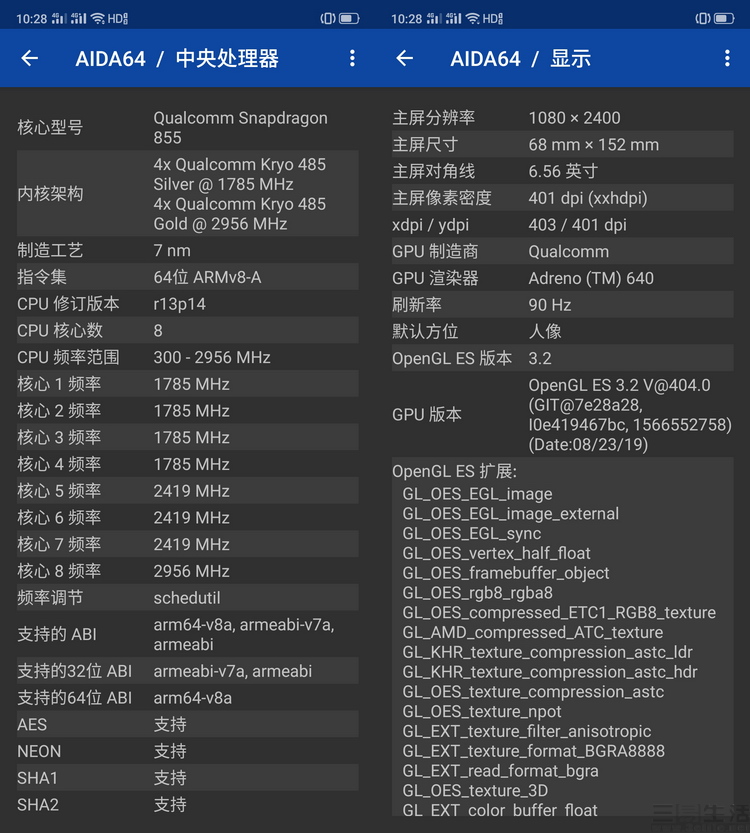Image resolution: width=750 pixels, height=833 pixels.
Task: Tap the 支持的32位 ABI row
Action: tap(188, 671)
